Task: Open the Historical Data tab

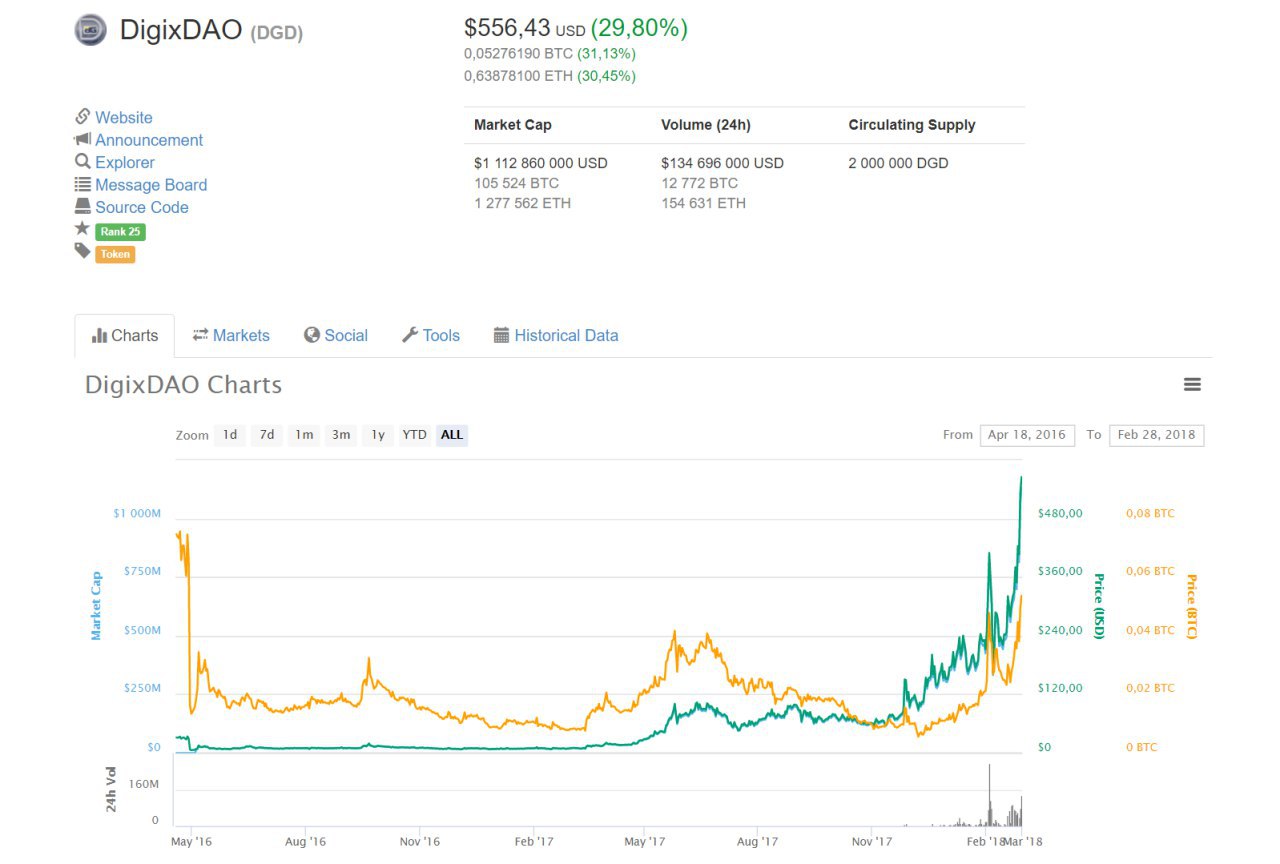Action: (556, 336)
